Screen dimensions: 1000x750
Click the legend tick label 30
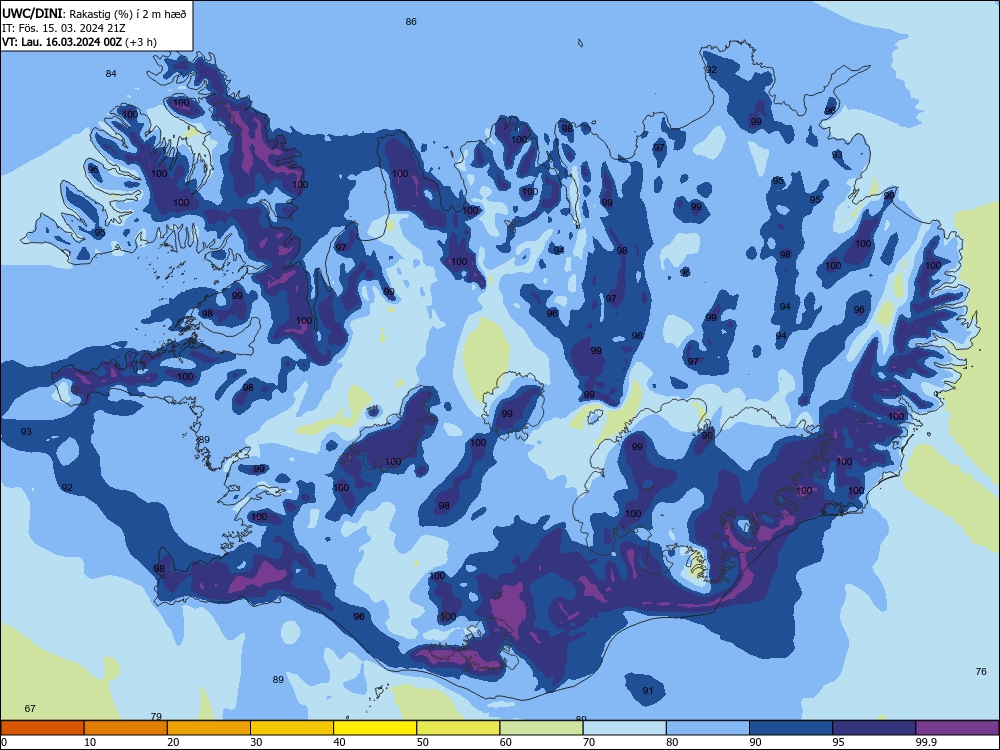point(256,742)
